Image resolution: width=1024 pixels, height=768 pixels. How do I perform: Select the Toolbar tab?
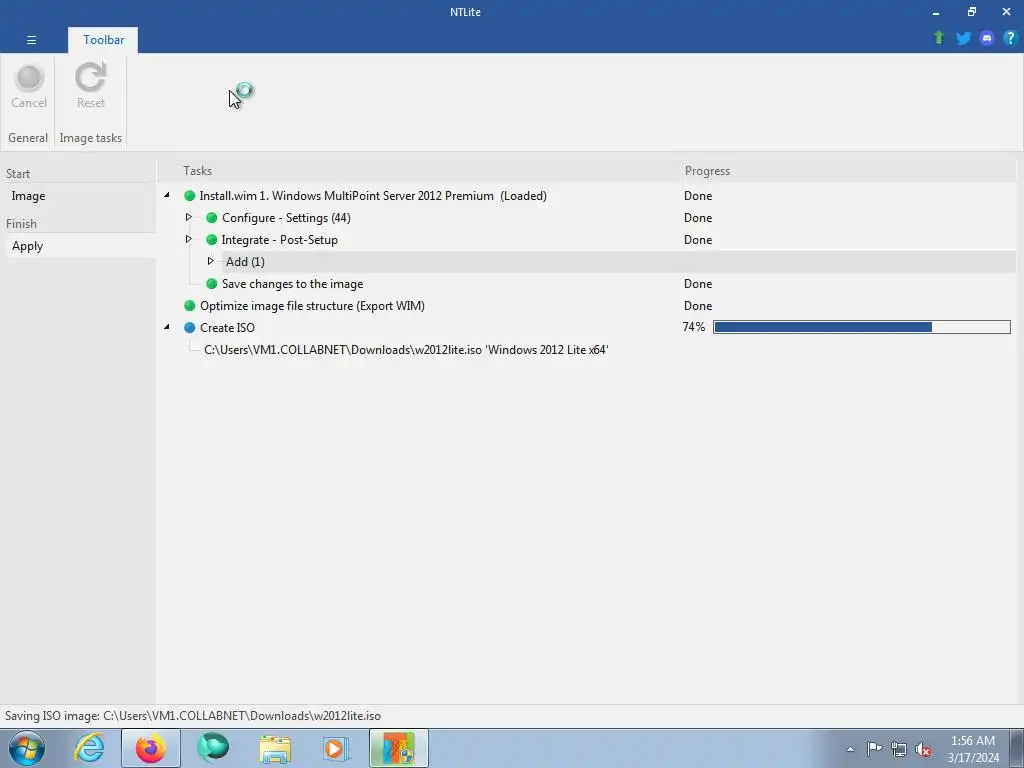(x=103, y=40)
